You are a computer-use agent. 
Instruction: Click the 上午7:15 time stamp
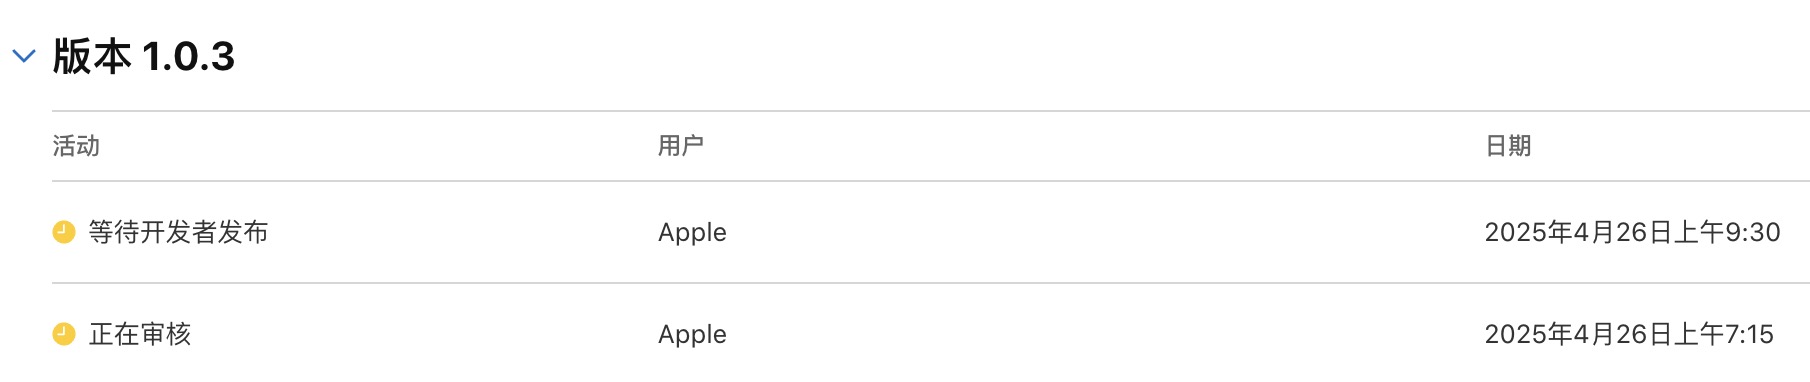[1723, 334]
